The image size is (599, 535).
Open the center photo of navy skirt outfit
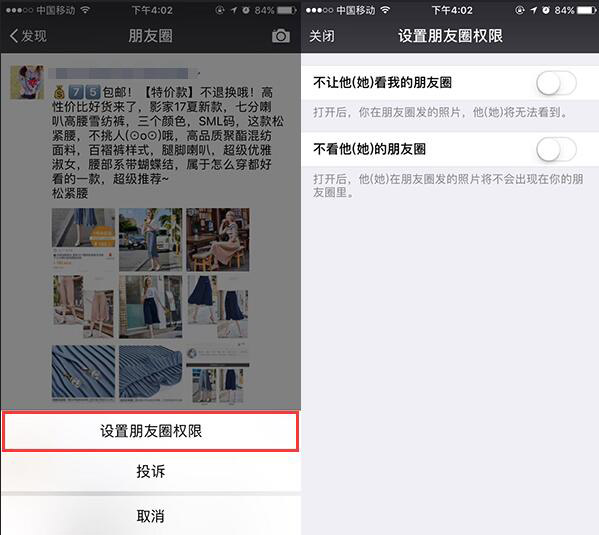[x=151, y=307]
